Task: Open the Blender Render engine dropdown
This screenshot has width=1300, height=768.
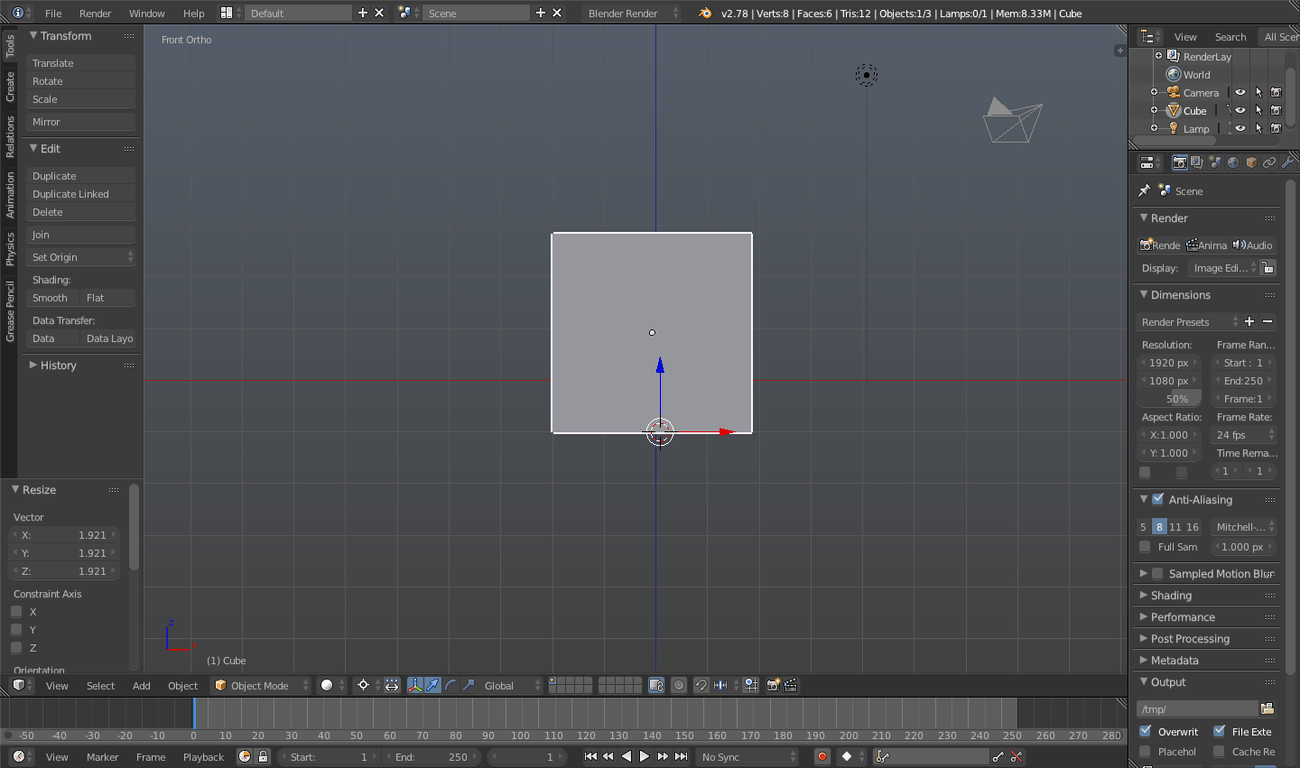Action: (x=632, y=13)
